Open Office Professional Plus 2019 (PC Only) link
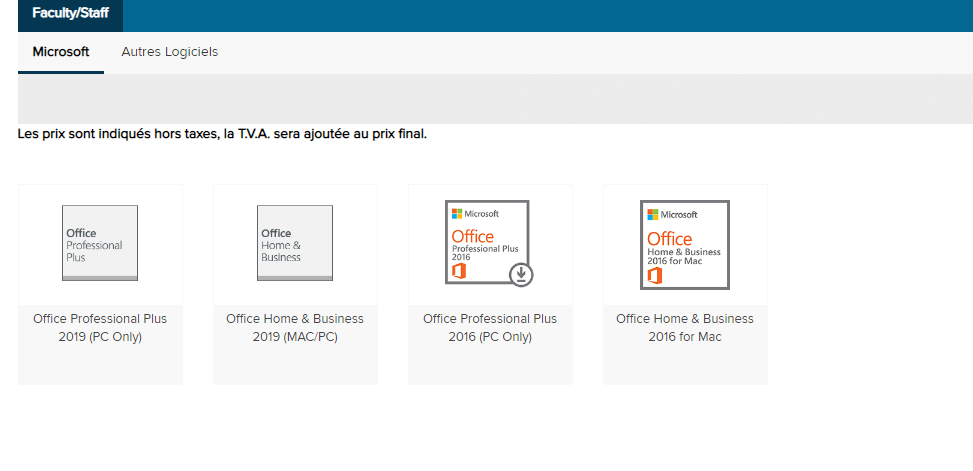973x471 pixels. tap(100, 328)
